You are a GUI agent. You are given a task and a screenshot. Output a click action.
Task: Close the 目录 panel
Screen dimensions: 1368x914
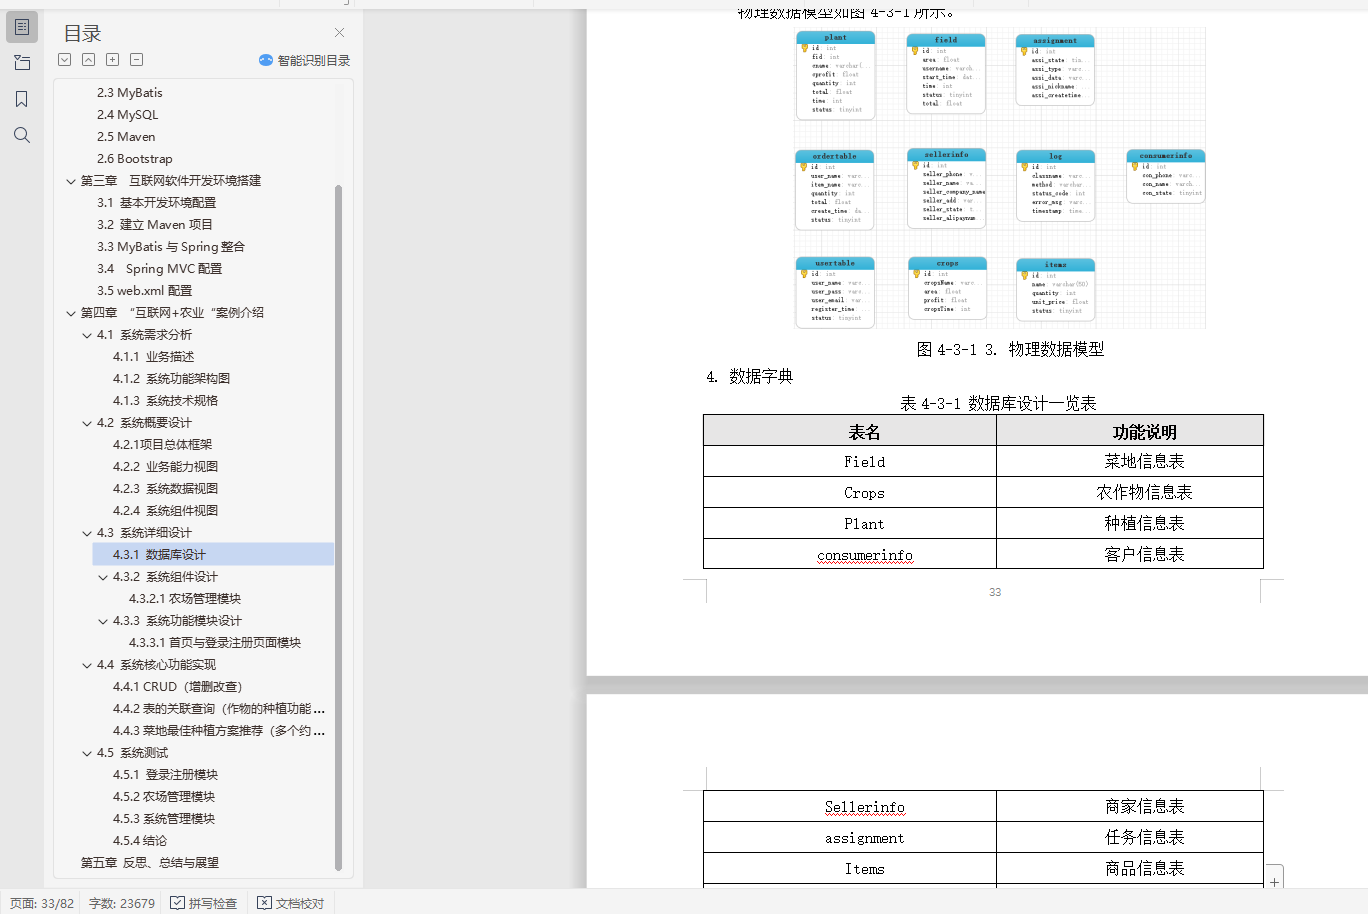(339, 33)
